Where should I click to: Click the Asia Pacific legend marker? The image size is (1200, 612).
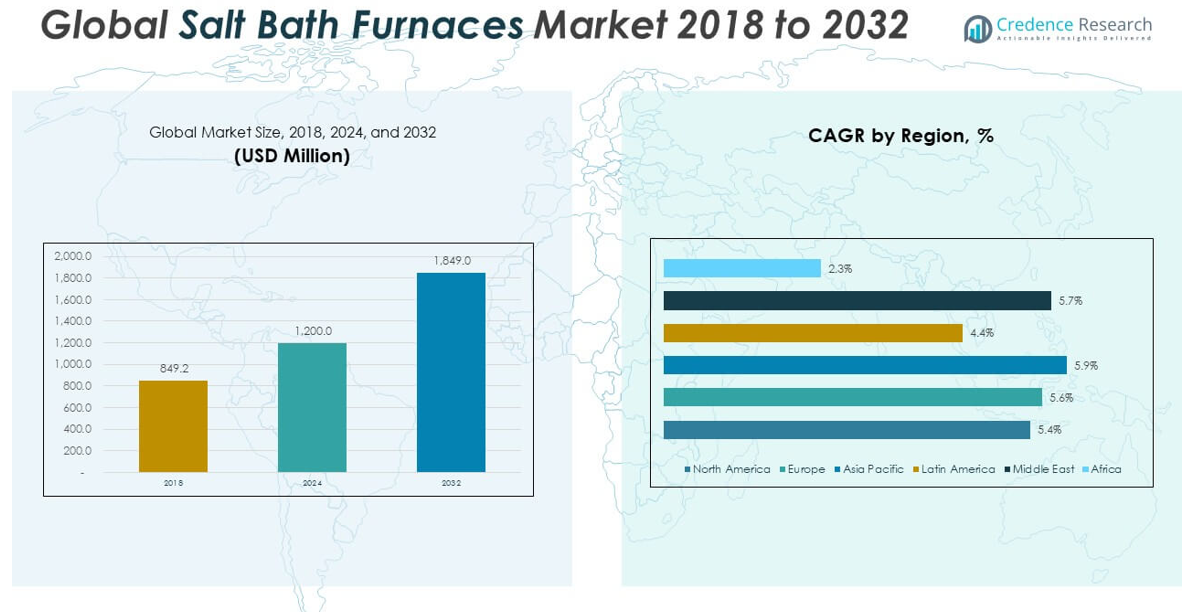[x=837, y=469]
